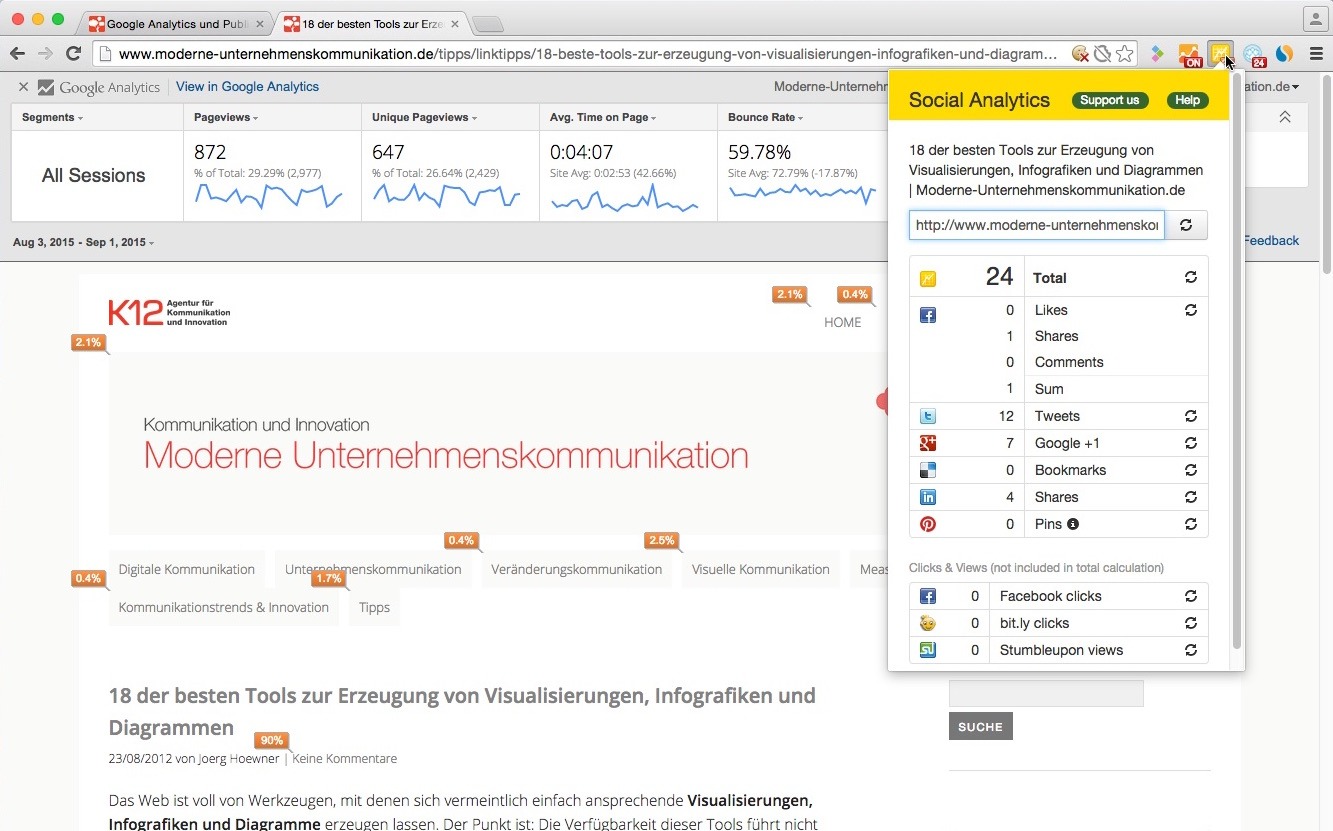Open the Bounce Rate dropdown

tap(766, 117)
